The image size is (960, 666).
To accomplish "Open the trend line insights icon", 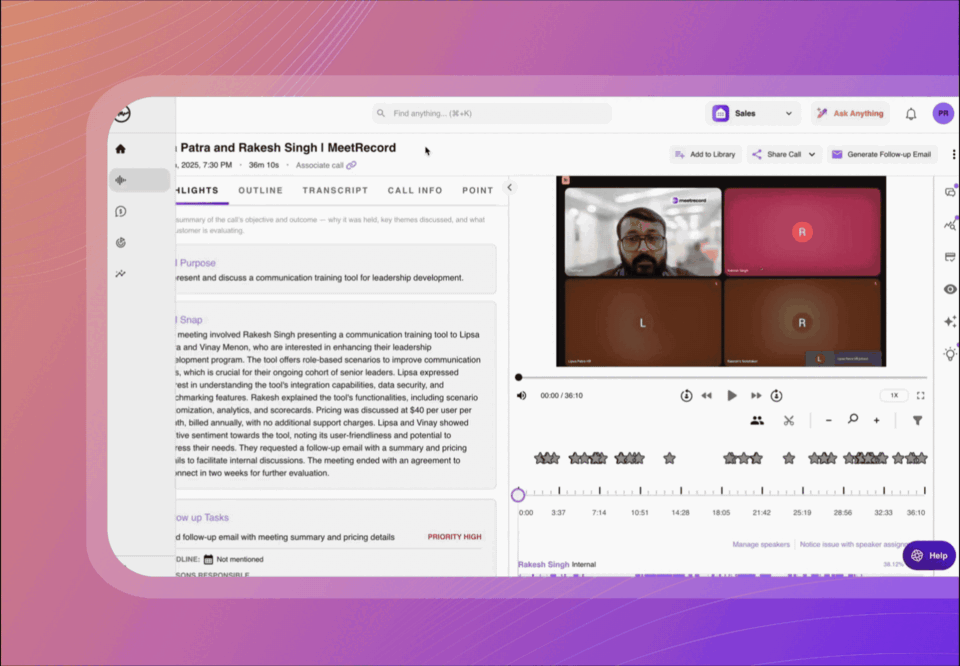I will click(x=121, y=274).
